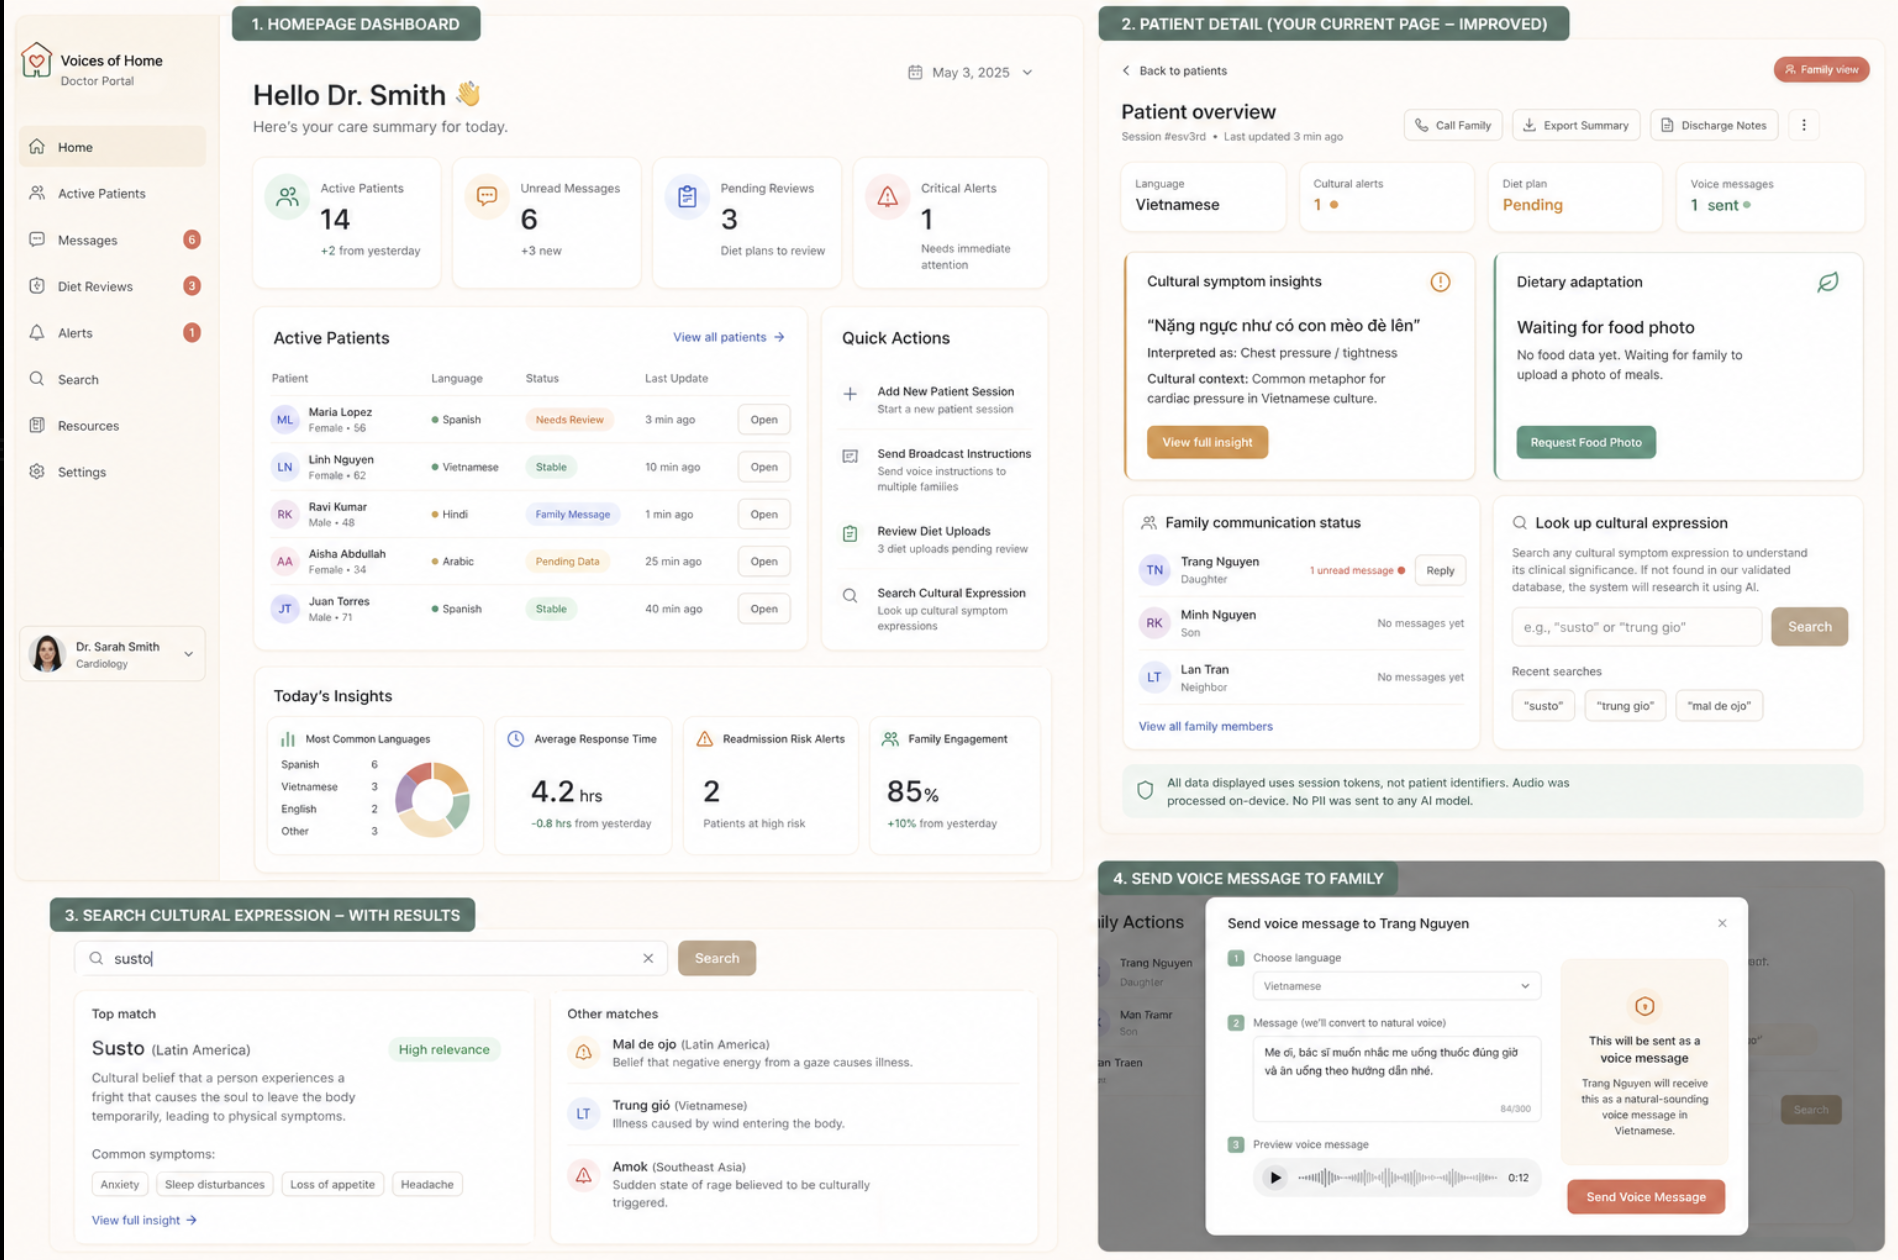Open Maria Lopez's patient record
Image resolution: width=1898 pixels, height=1260 pixels.
tap(763, 420)
